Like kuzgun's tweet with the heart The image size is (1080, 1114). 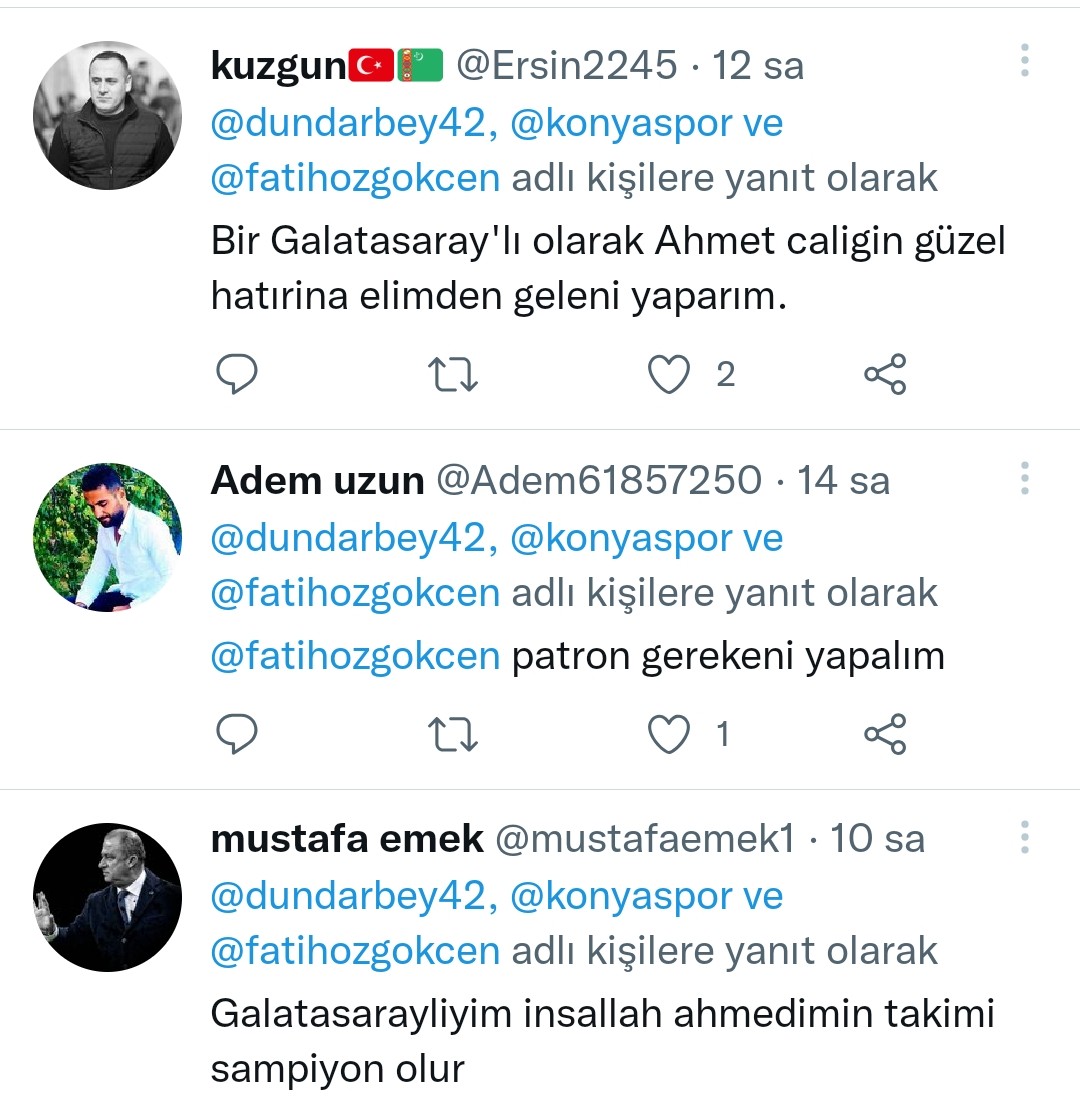coord(669,374)
